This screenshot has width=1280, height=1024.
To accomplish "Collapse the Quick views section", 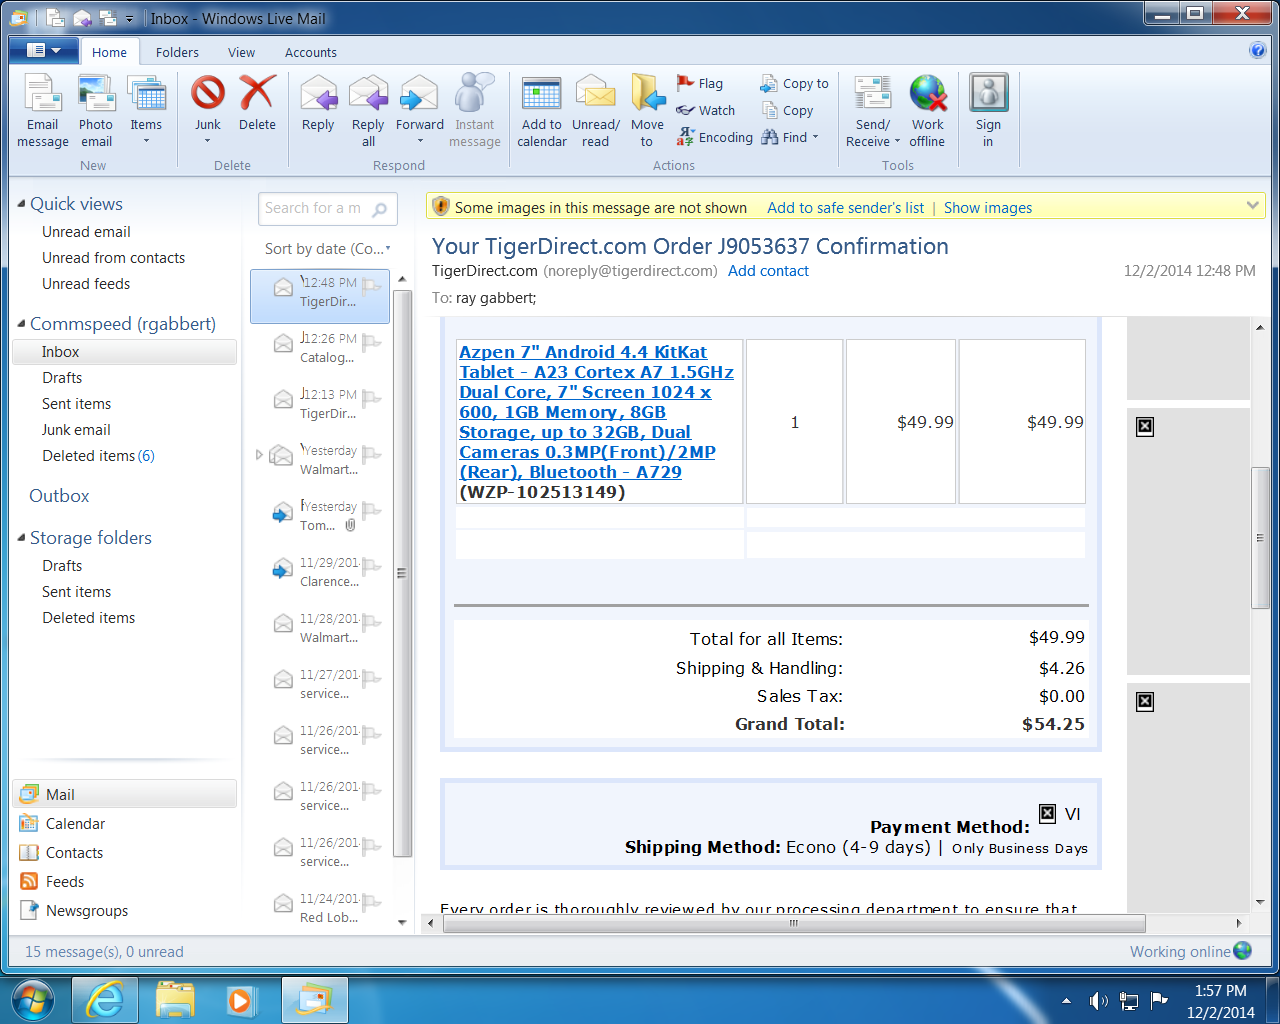I will (21, 204).
